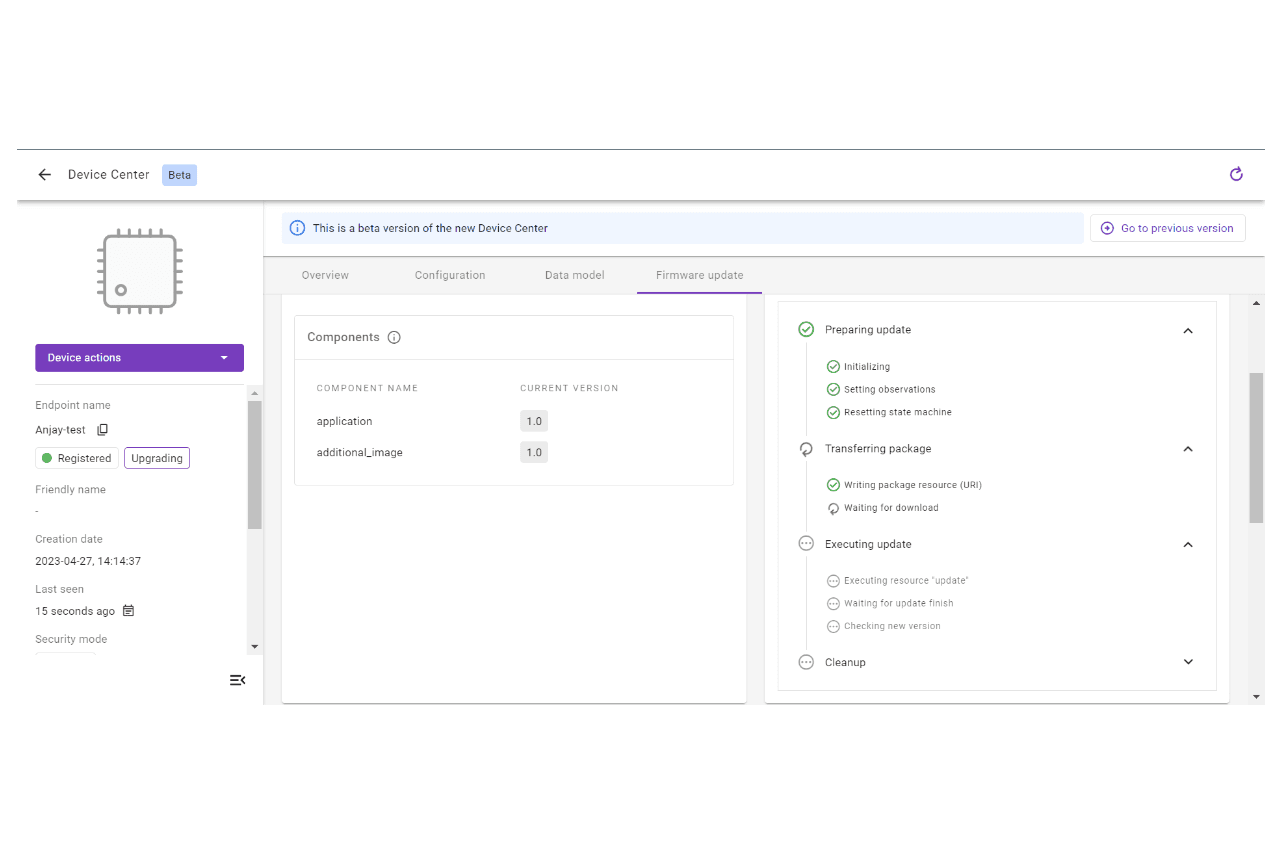
Task: Click the device chip image
Action: (x=138, y=270)
